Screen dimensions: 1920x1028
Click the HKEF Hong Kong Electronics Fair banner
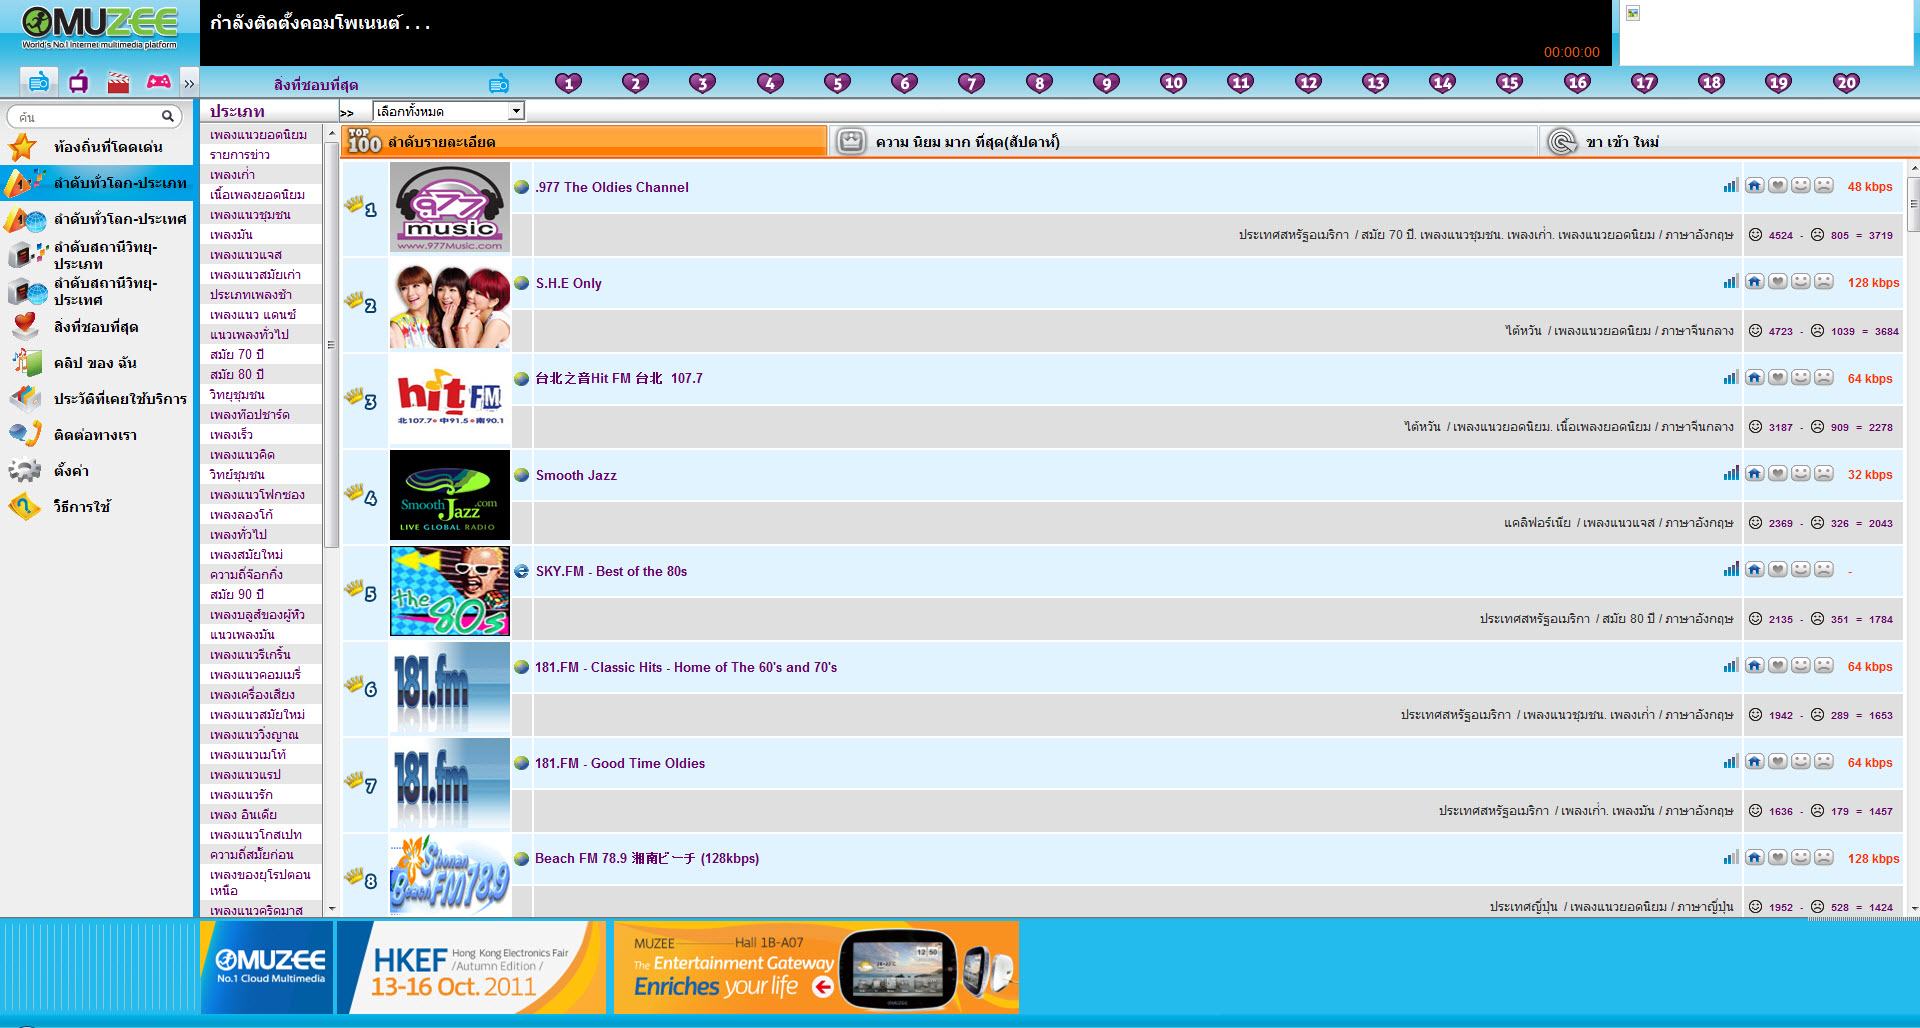click(x=471, y=967)
